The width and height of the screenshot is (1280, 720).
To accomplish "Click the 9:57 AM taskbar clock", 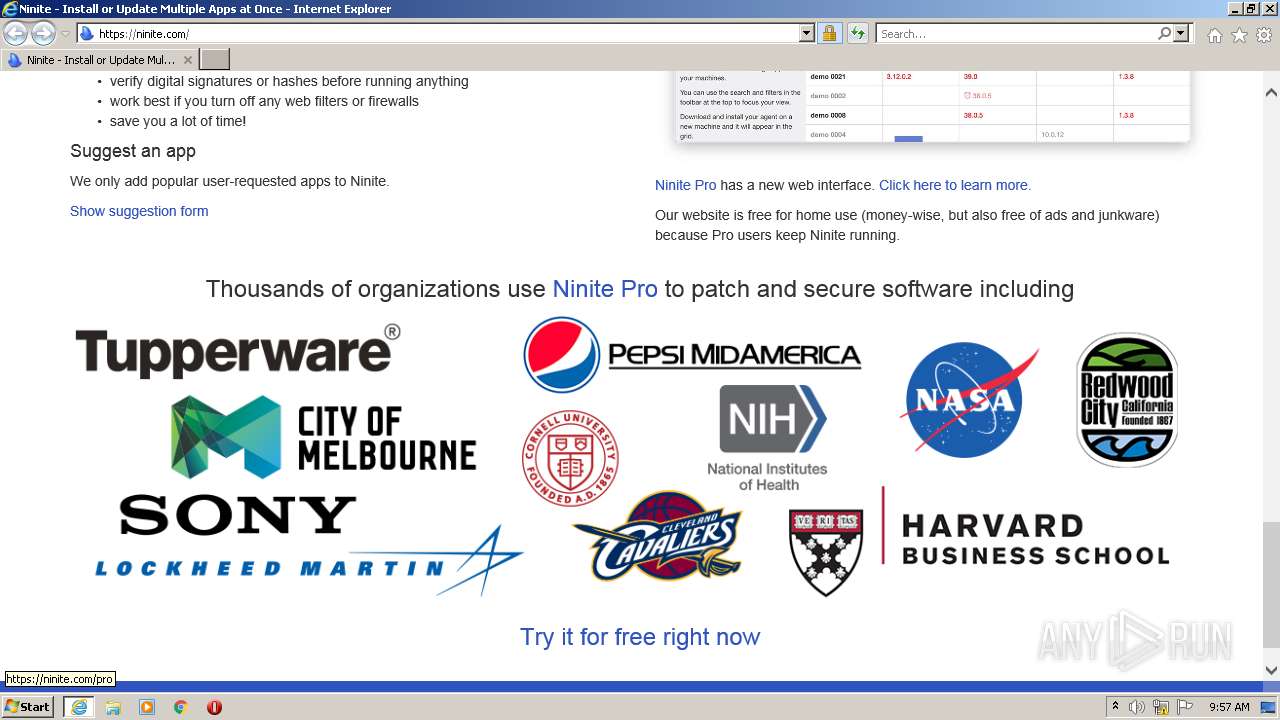I will point(1229,707).
